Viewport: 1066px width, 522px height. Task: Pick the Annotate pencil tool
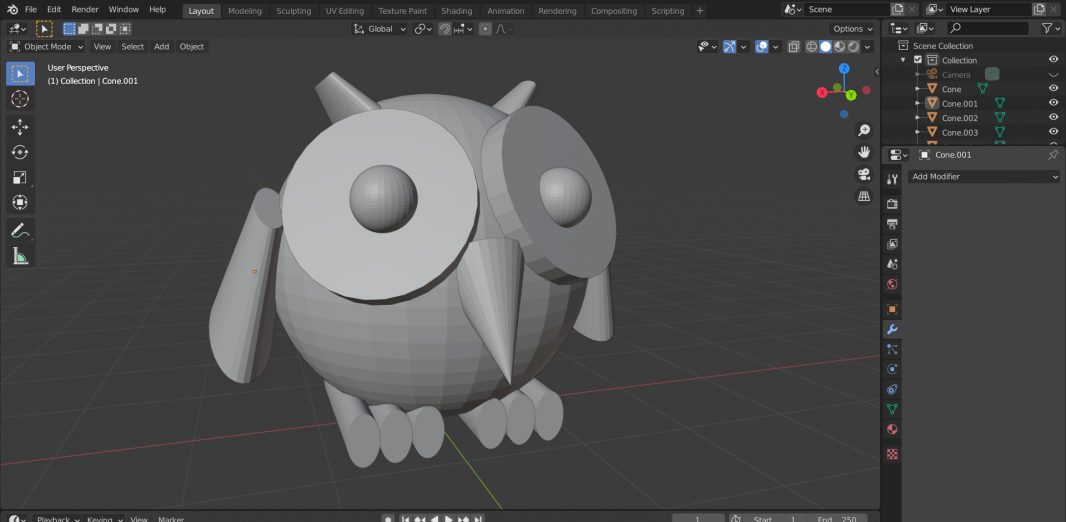click(20, 231)
